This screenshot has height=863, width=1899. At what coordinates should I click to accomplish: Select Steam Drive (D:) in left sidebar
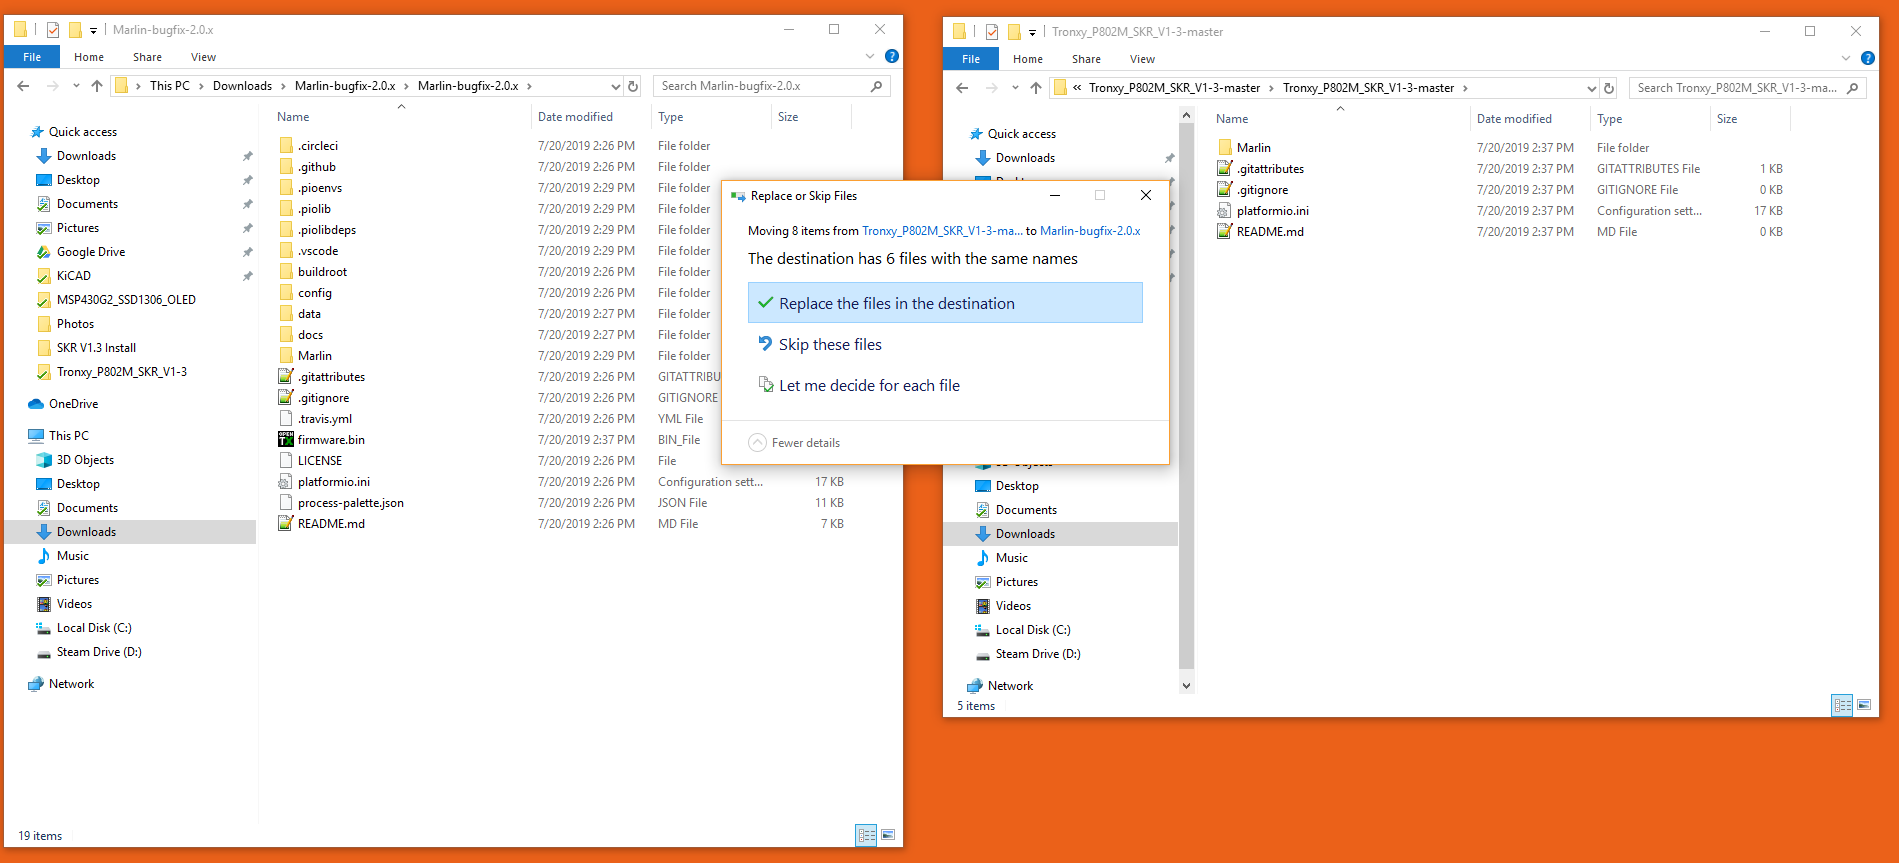coord(99,652)
